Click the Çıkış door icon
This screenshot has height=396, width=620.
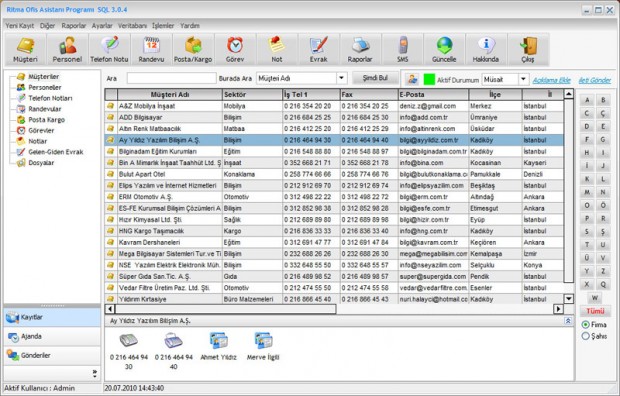[x=528, y=49]
